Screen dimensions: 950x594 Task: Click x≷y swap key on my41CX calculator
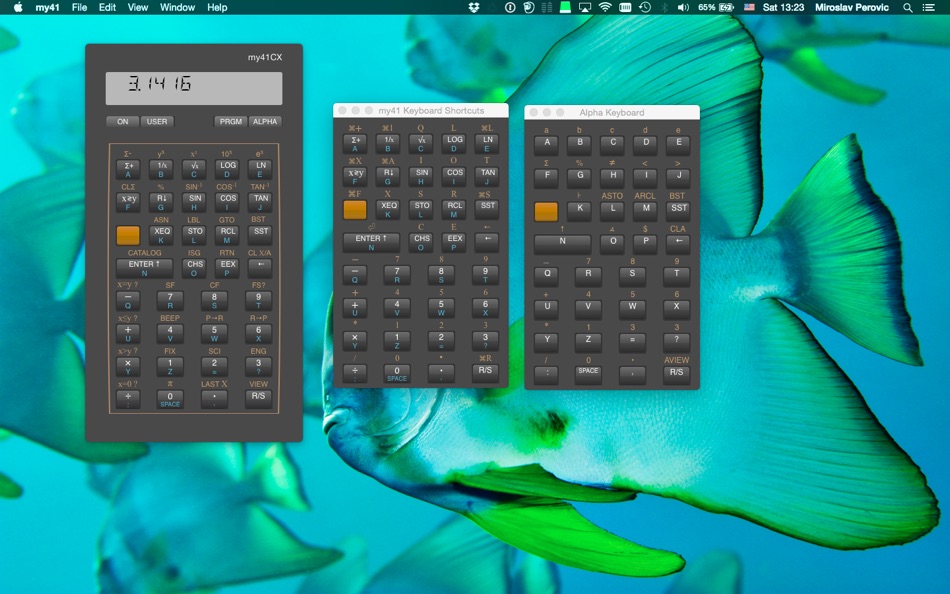click(x=128, y=202)
